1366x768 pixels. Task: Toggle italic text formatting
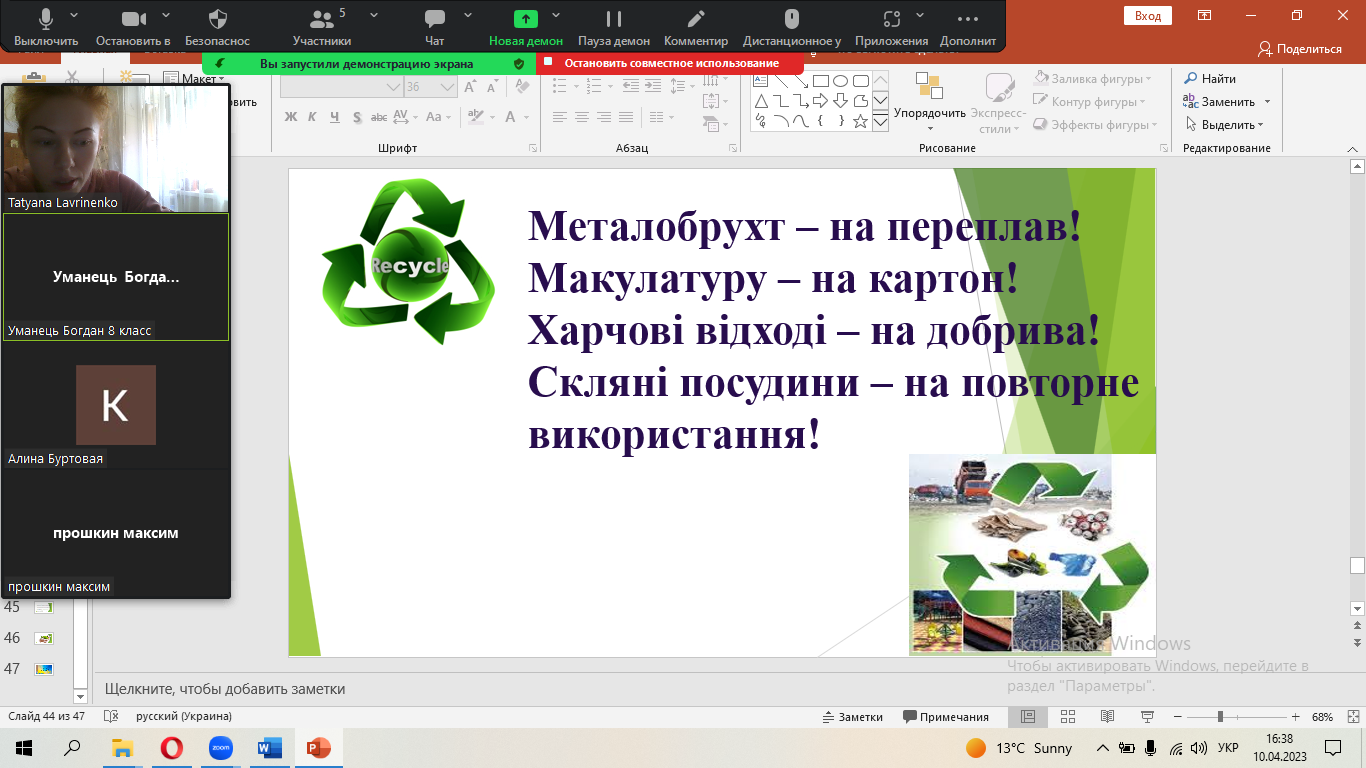point(312,117)
